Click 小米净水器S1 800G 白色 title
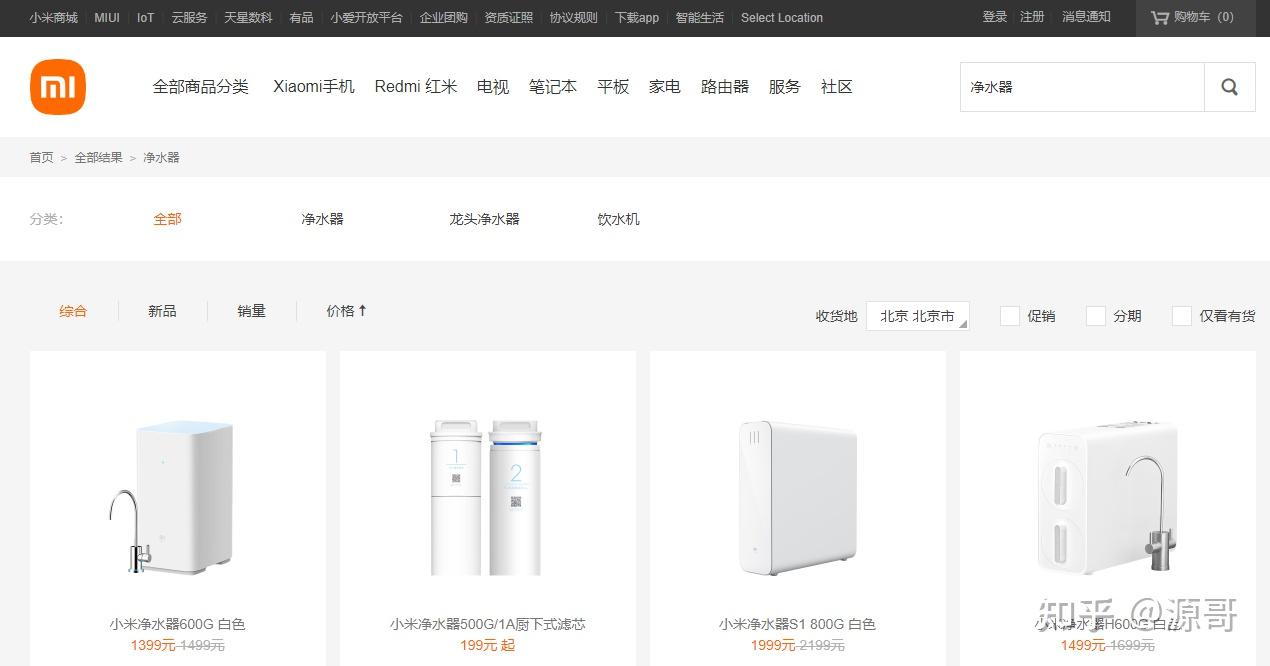Viewport: 1270px width, 666px height. [x=797, y=624]
